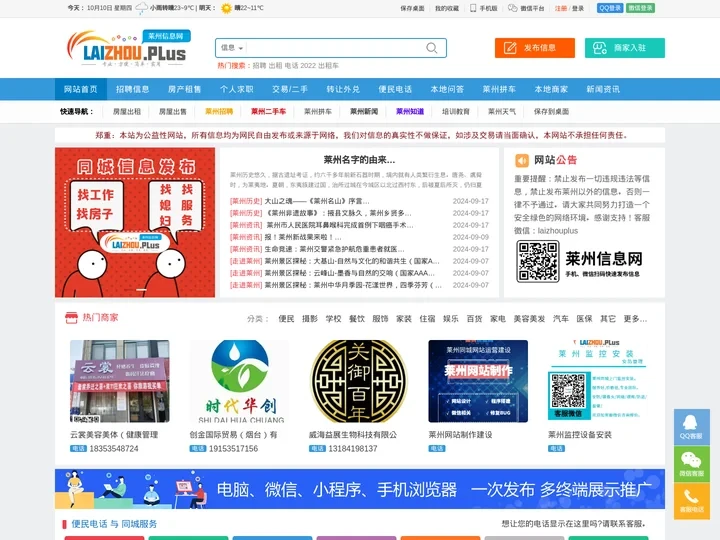
Task: Click the 我的收藏 link
Action: 447,8
